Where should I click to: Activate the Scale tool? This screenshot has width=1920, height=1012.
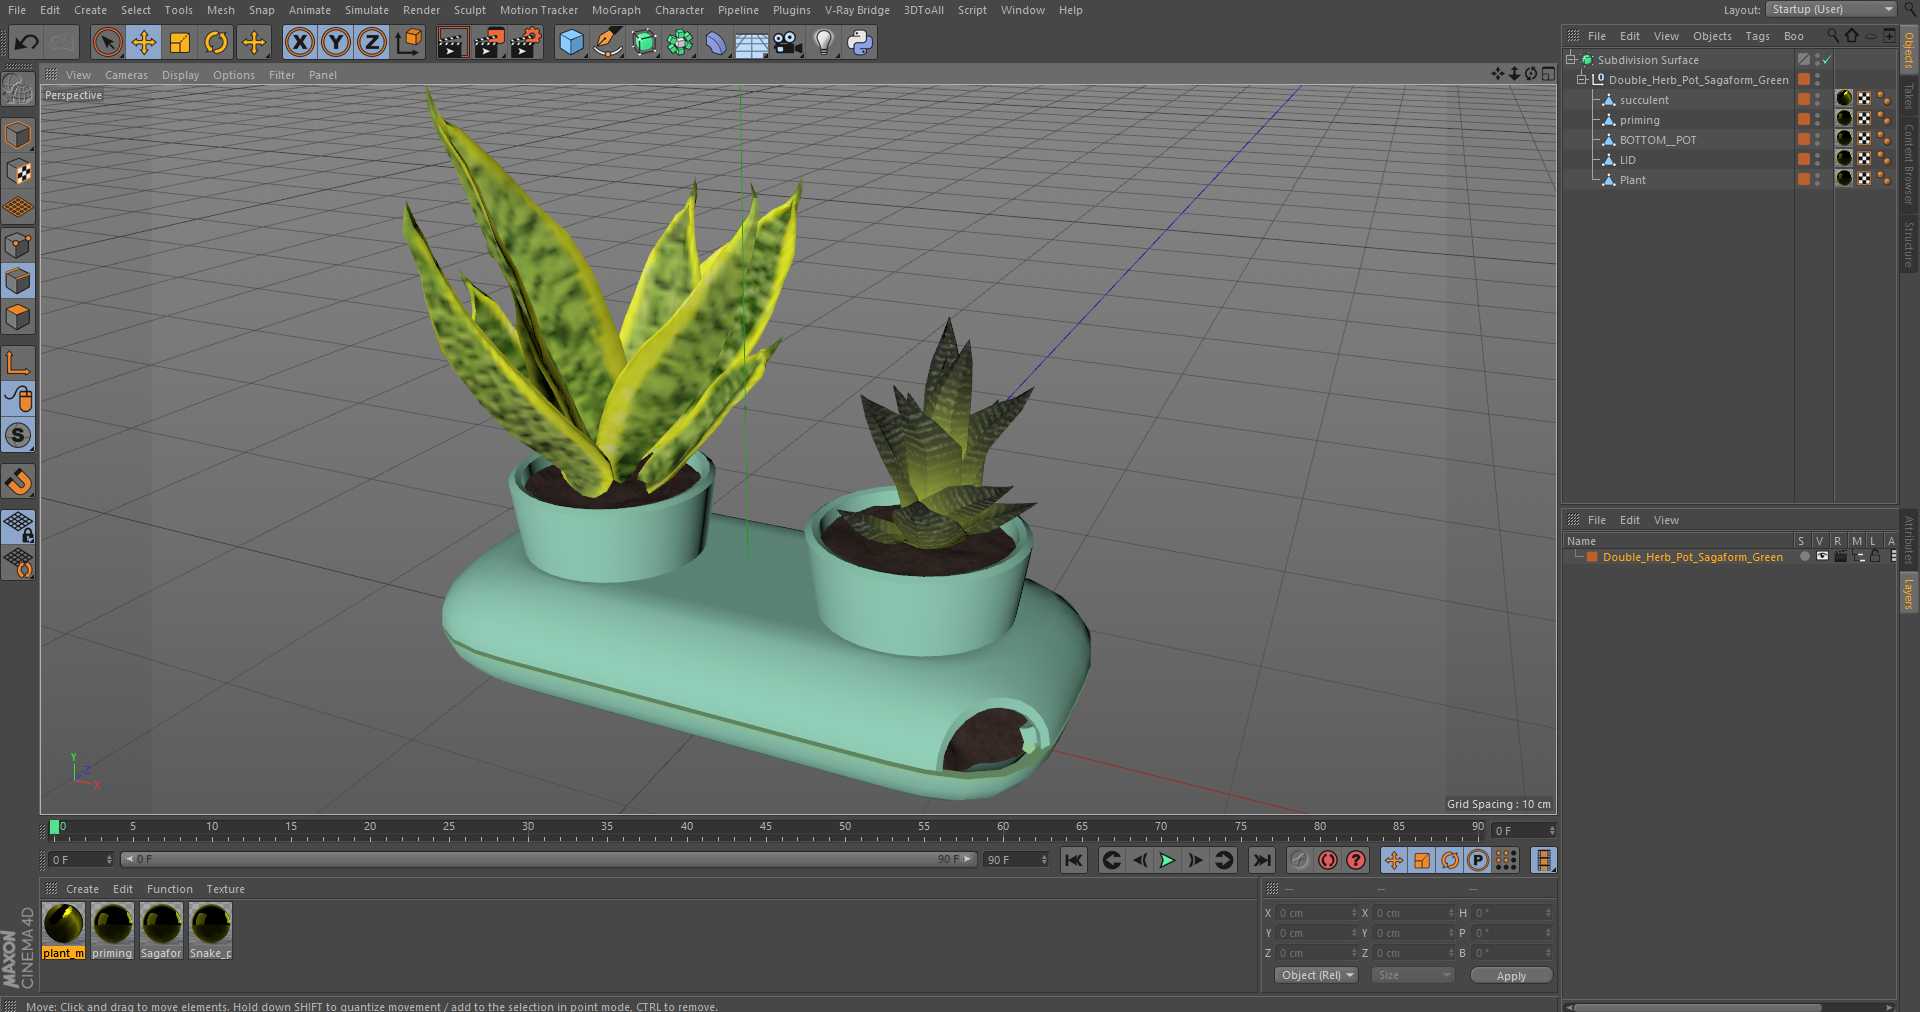tap(180, 42)
